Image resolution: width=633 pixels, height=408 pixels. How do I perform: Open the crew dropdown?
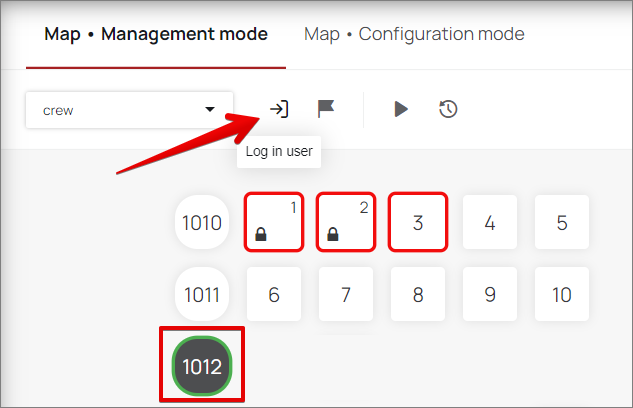coord(129,110)
